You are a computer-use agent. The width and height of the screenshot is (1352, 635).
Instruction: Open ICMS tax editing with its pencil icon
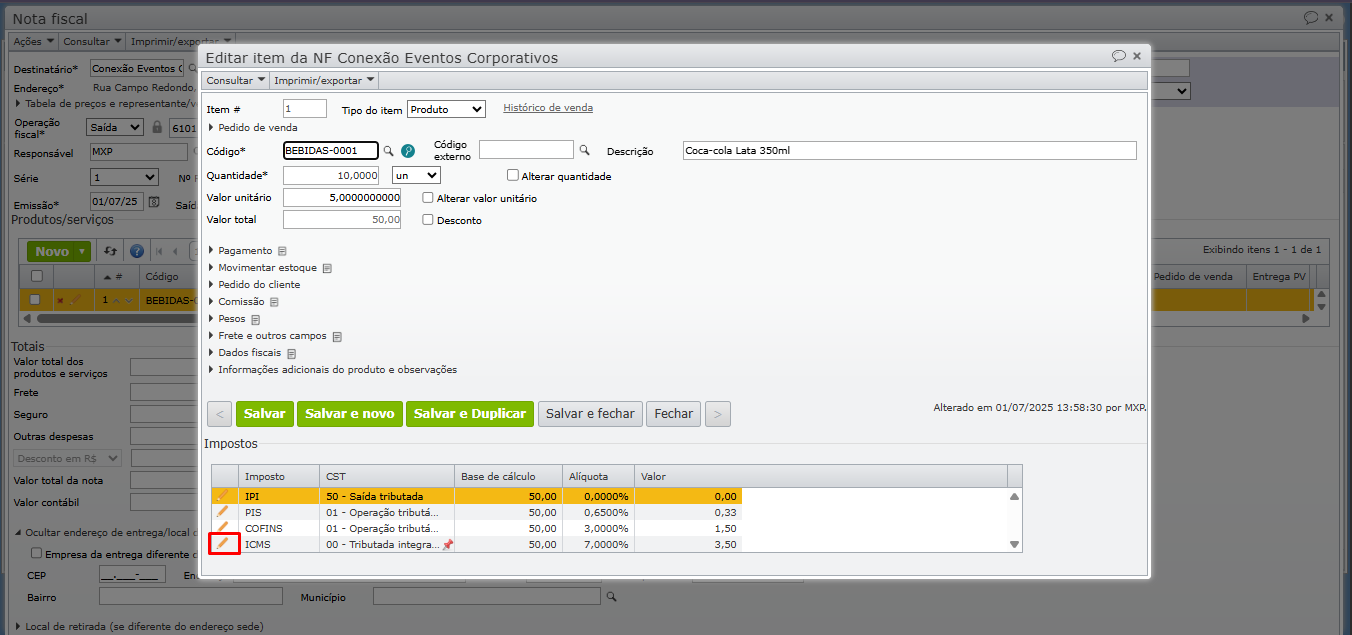(222, 543)
